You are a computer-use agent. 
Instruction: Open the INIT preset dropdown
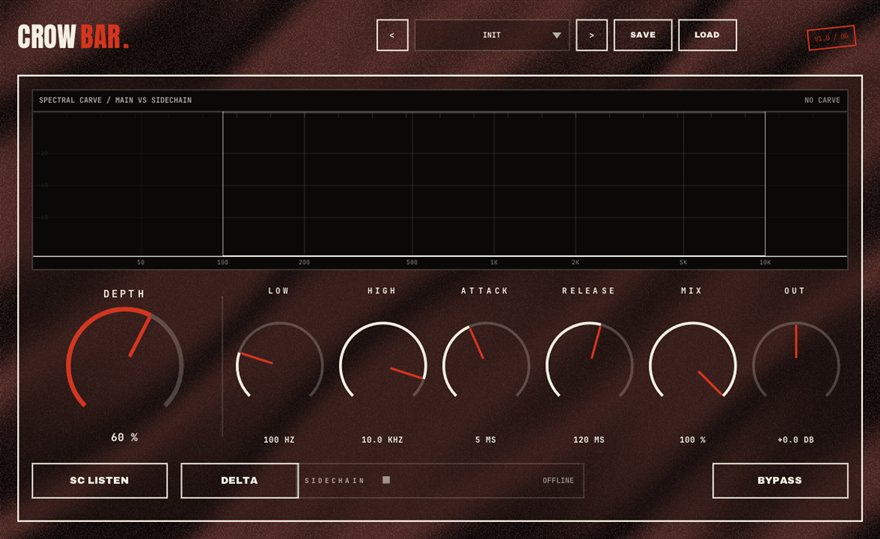pos(492,35)
